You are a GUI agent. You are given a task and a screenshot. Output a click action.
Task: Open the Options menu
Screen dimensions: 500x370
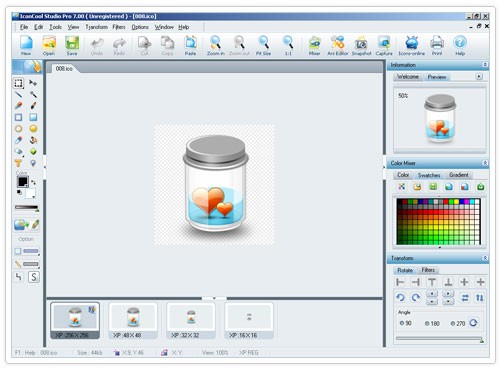pos(140,27)
